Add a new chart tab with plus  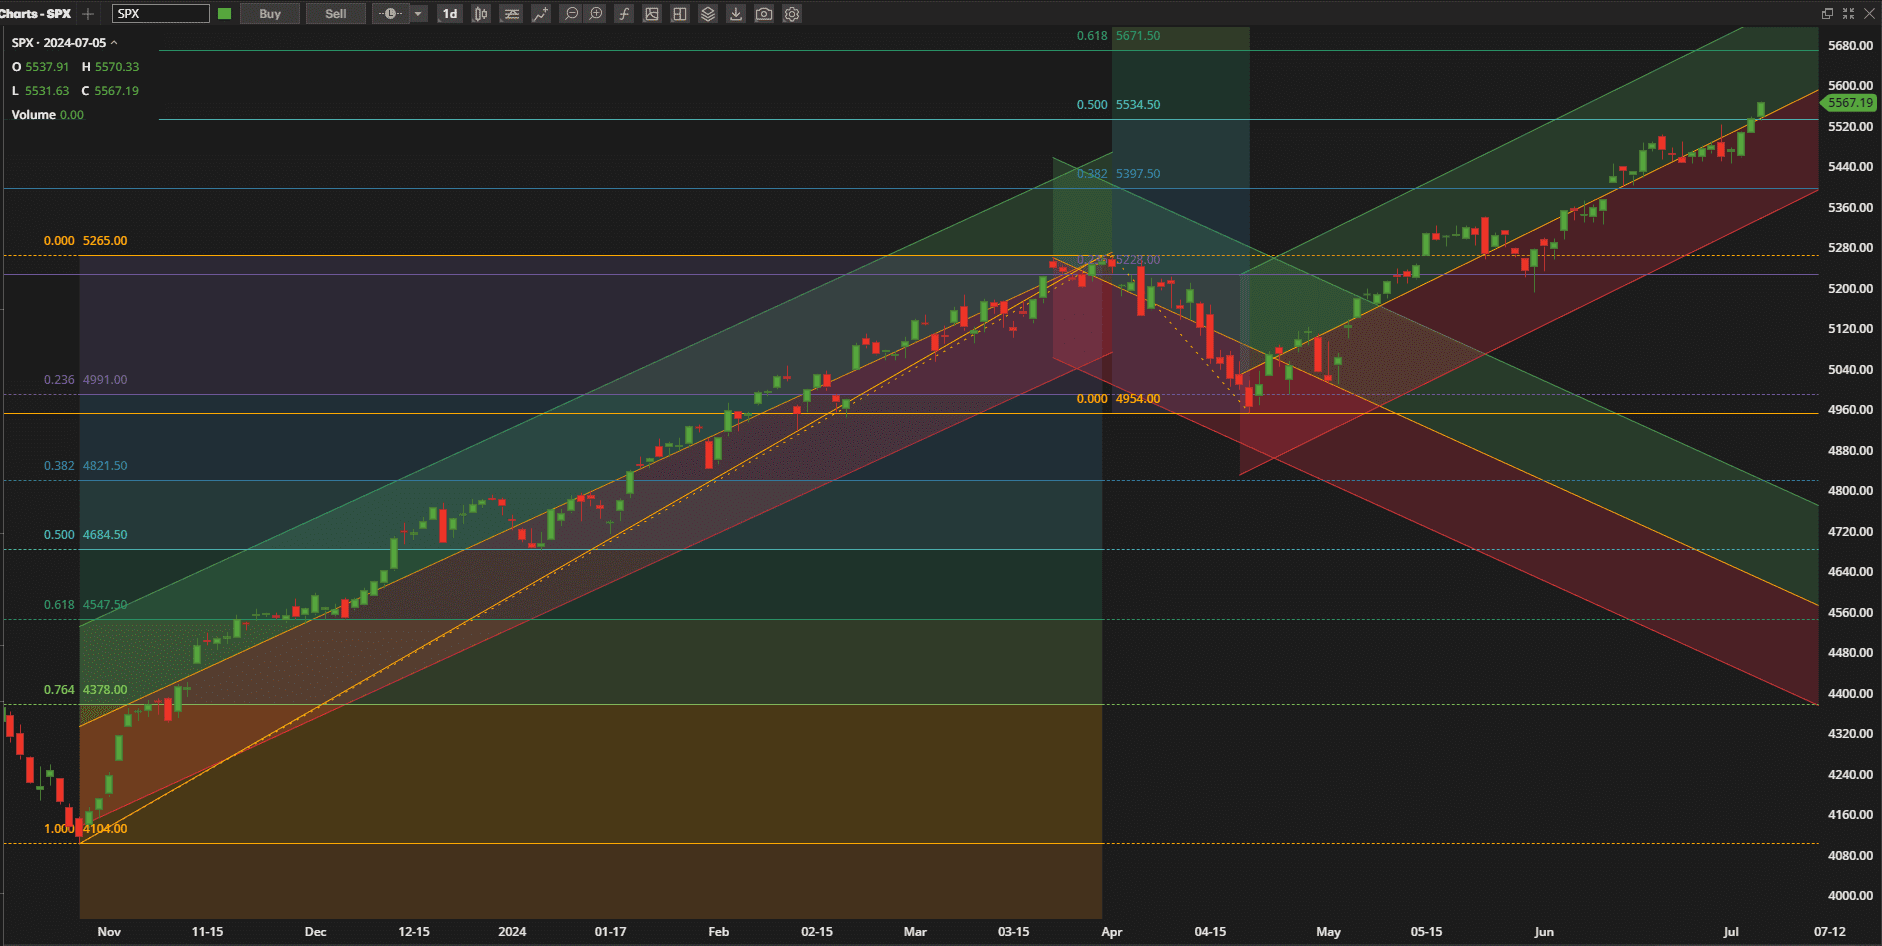[x=88, y=14]
